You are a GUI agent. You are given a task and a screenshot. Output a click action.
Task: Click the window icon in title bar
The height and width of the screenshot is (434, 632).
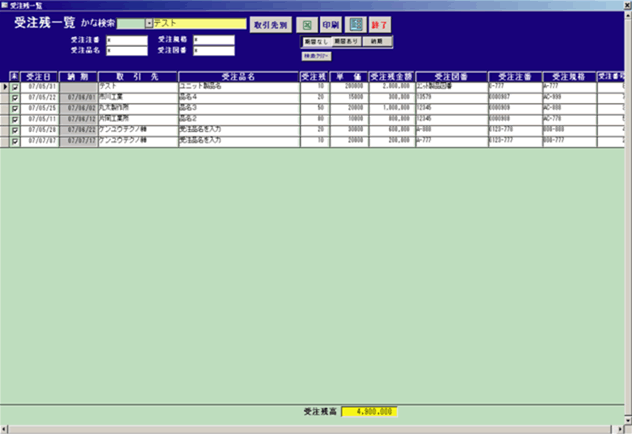(x=5, y=5)
